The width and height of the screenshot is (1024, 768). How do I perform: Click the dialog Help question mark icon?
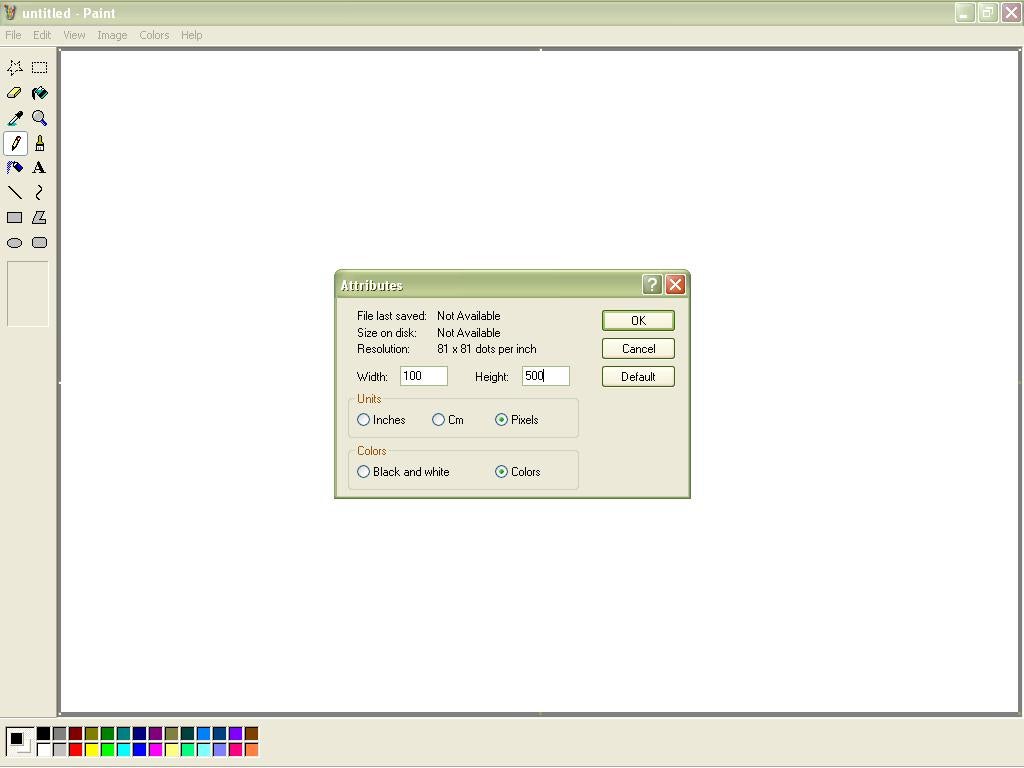pos(652,285)
